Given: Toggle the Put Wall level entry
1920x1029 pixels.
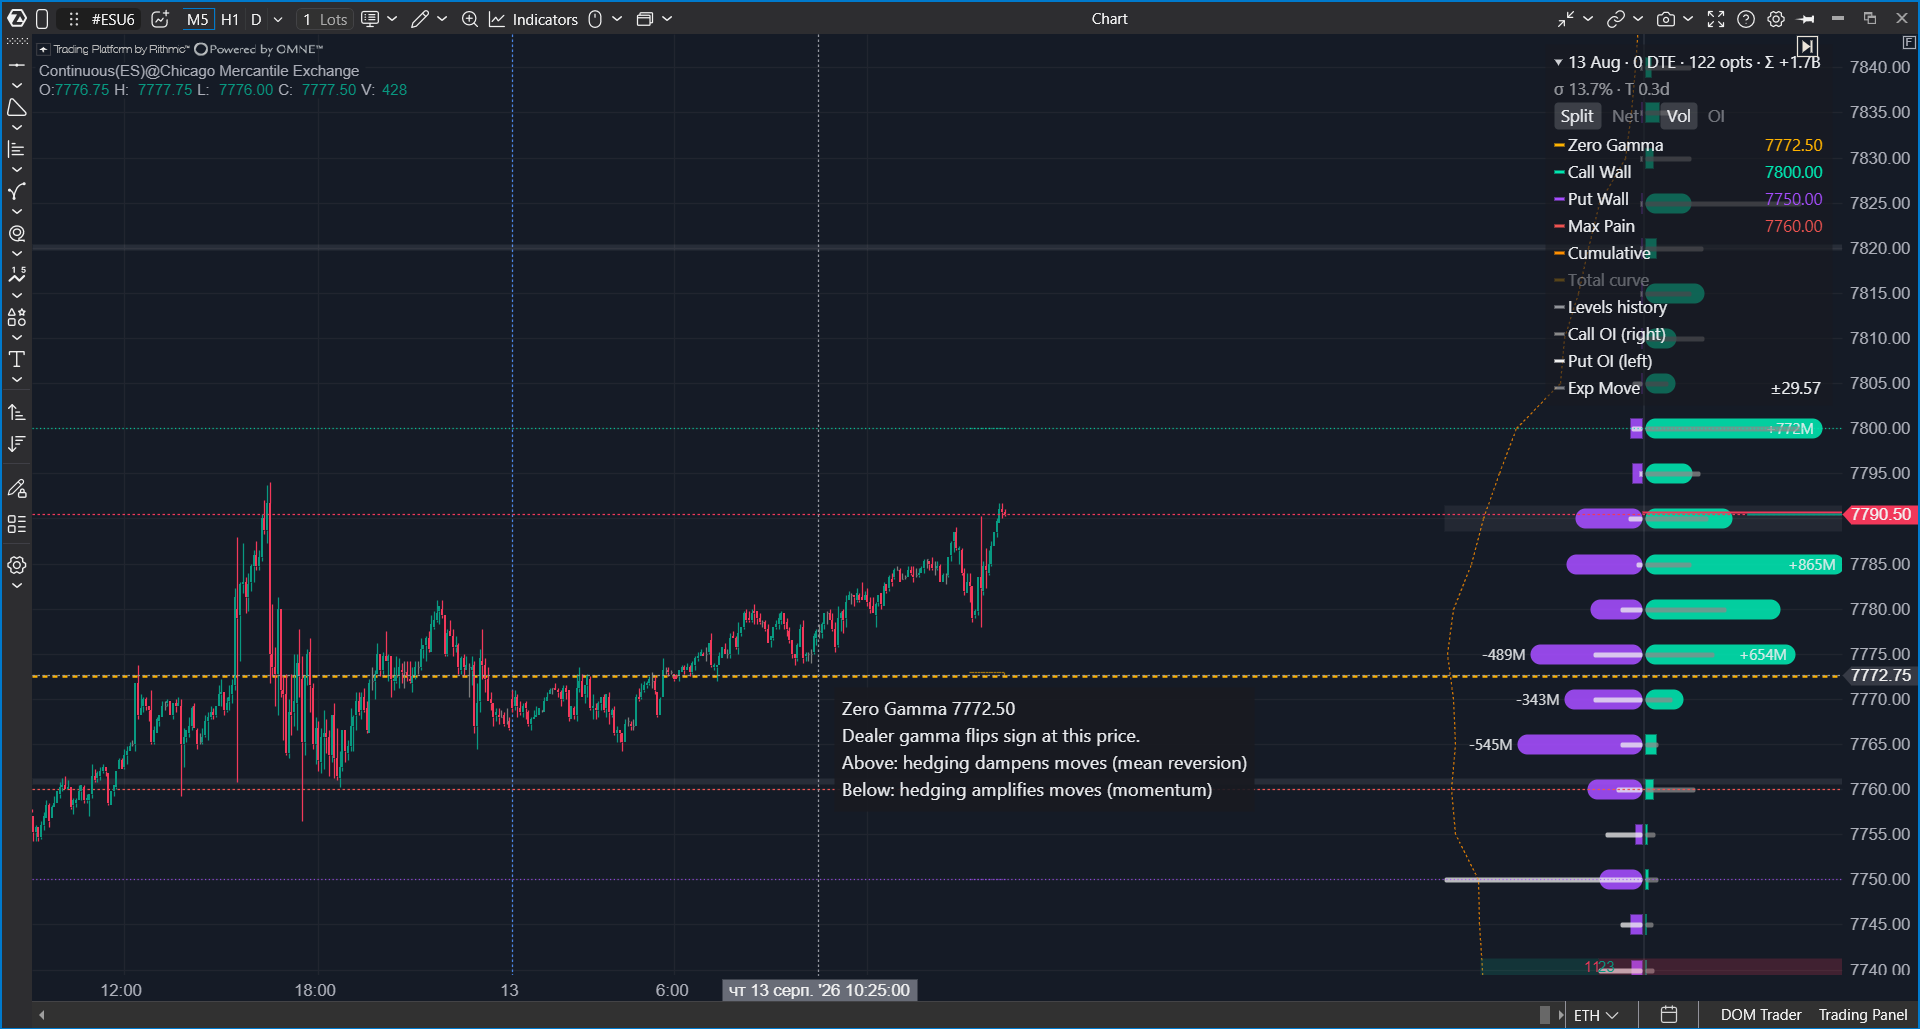Looking at the screenshot, I should pos(1688,199).
